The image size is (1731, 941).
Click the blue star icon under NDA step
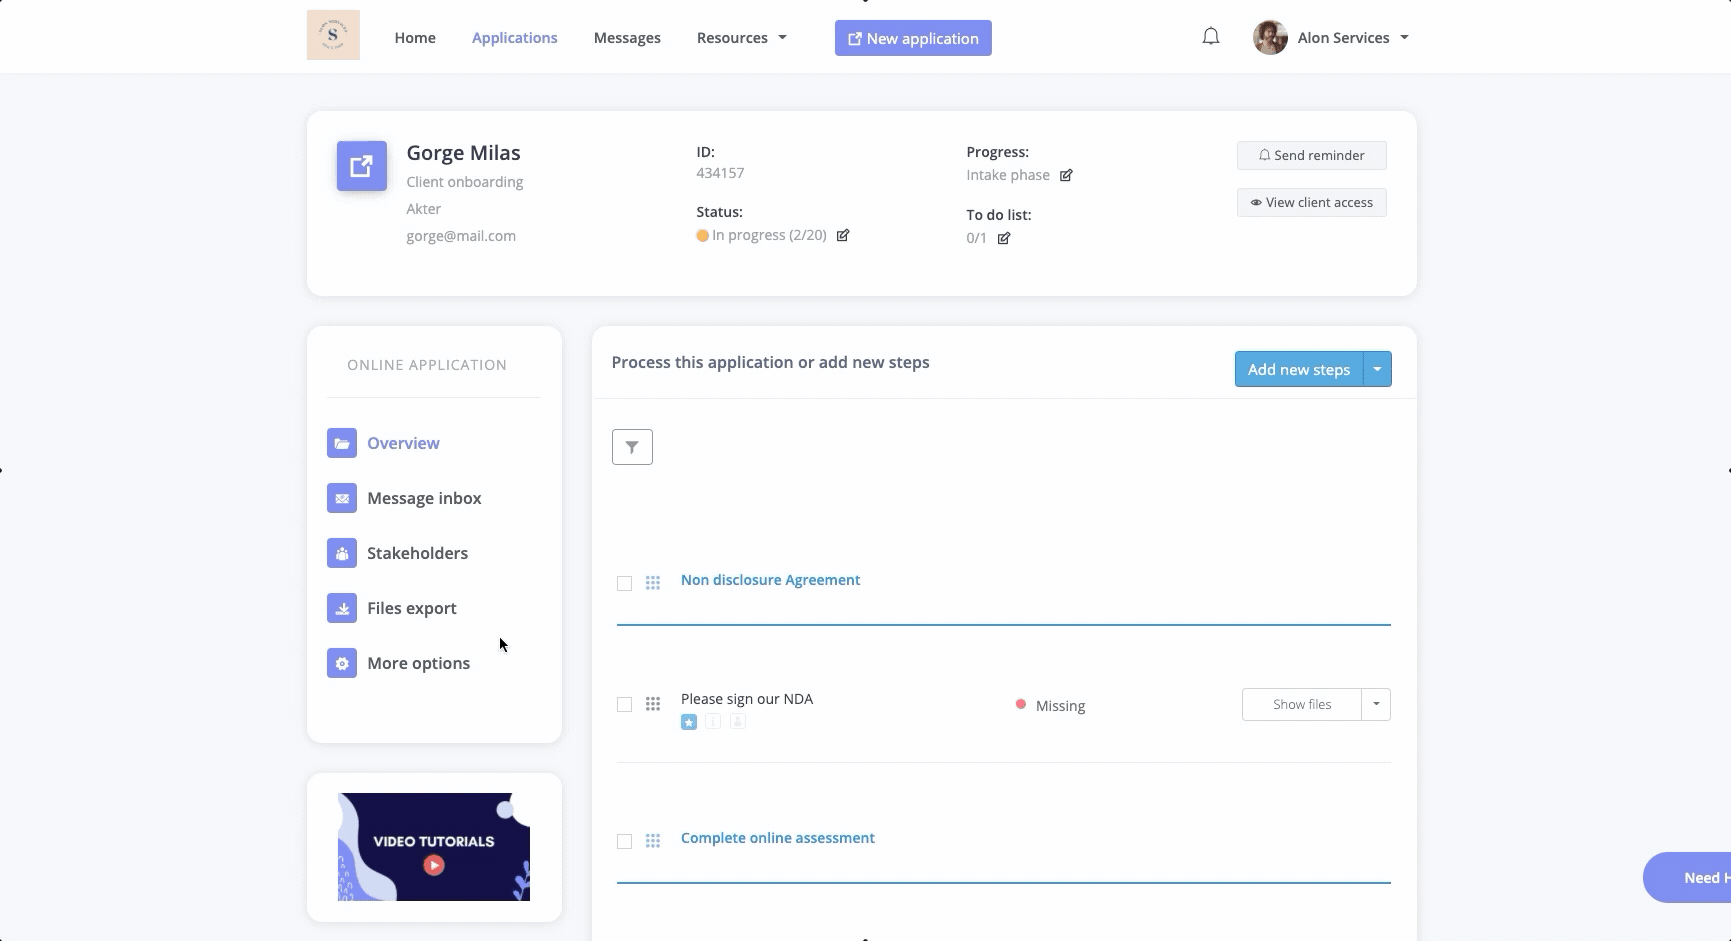point(689,722)
